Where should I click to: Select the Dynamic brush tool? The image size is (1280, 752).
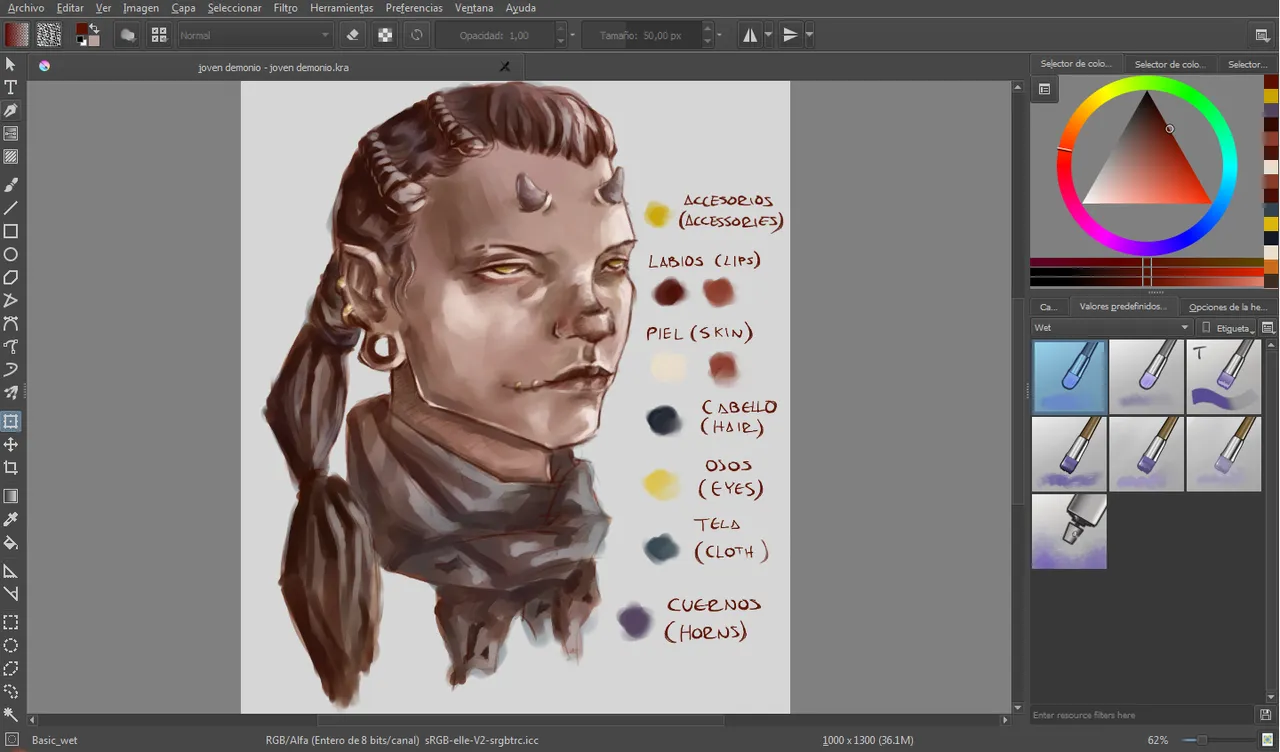pyautogui.click(x=11, y=370)
